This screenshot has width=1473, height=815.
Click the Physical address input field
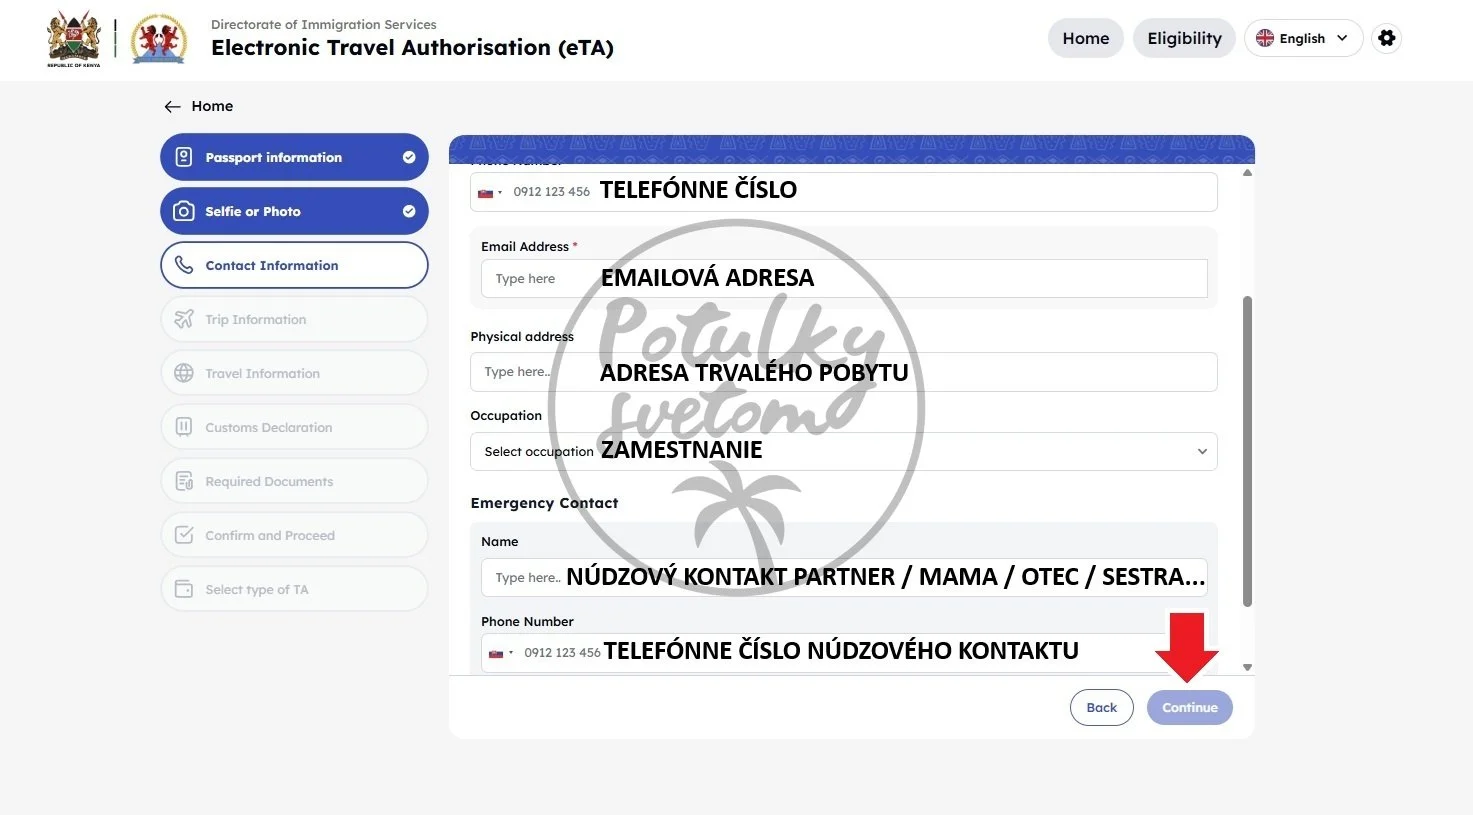[x=843, y=372]
